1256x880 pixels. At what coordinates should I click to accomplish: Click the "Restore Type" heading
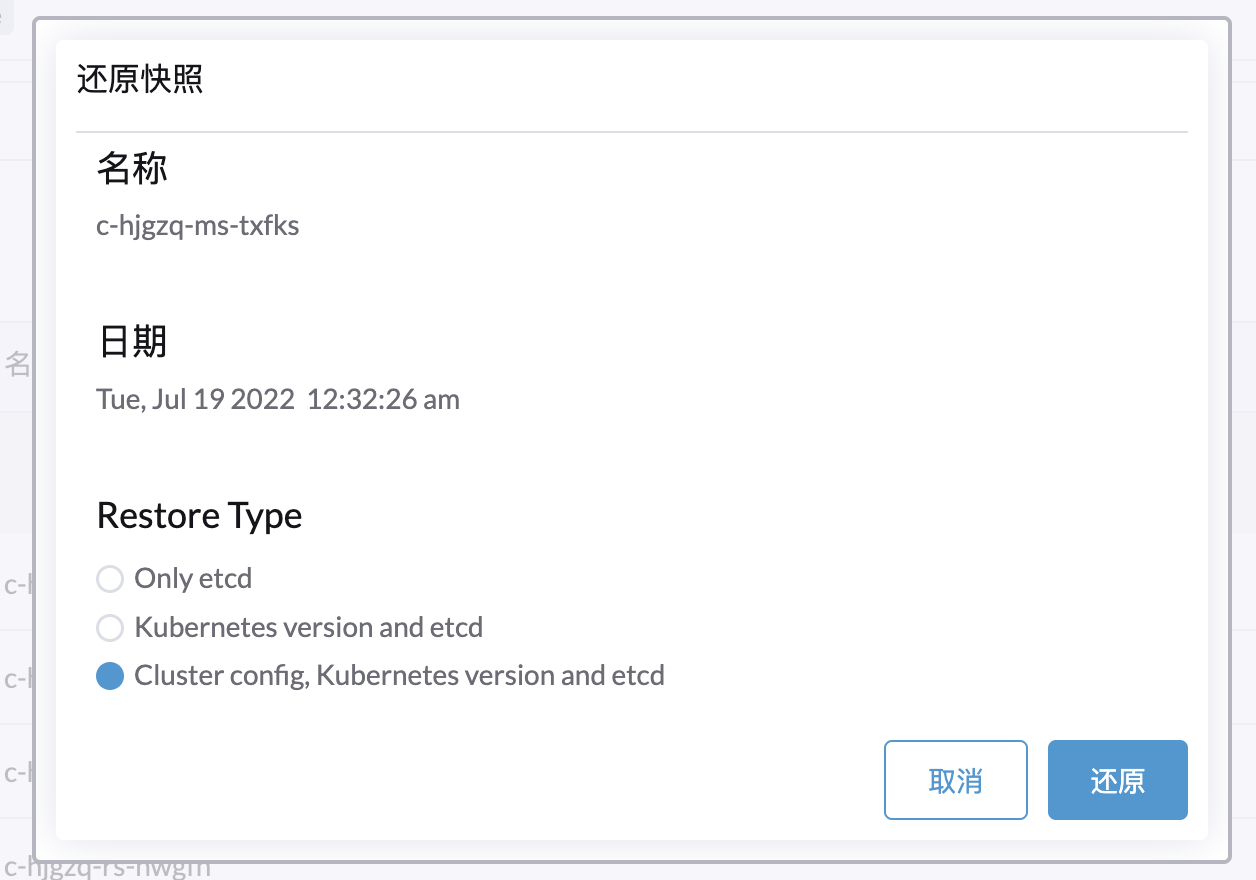(x=199, y=515)
